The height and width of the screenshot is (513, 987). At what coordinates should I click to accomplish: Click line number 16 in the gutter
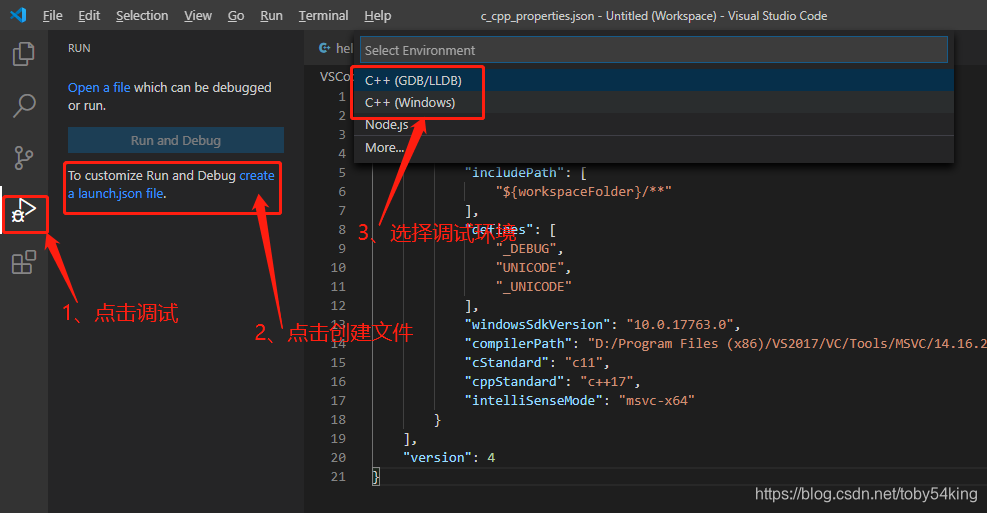338,381
